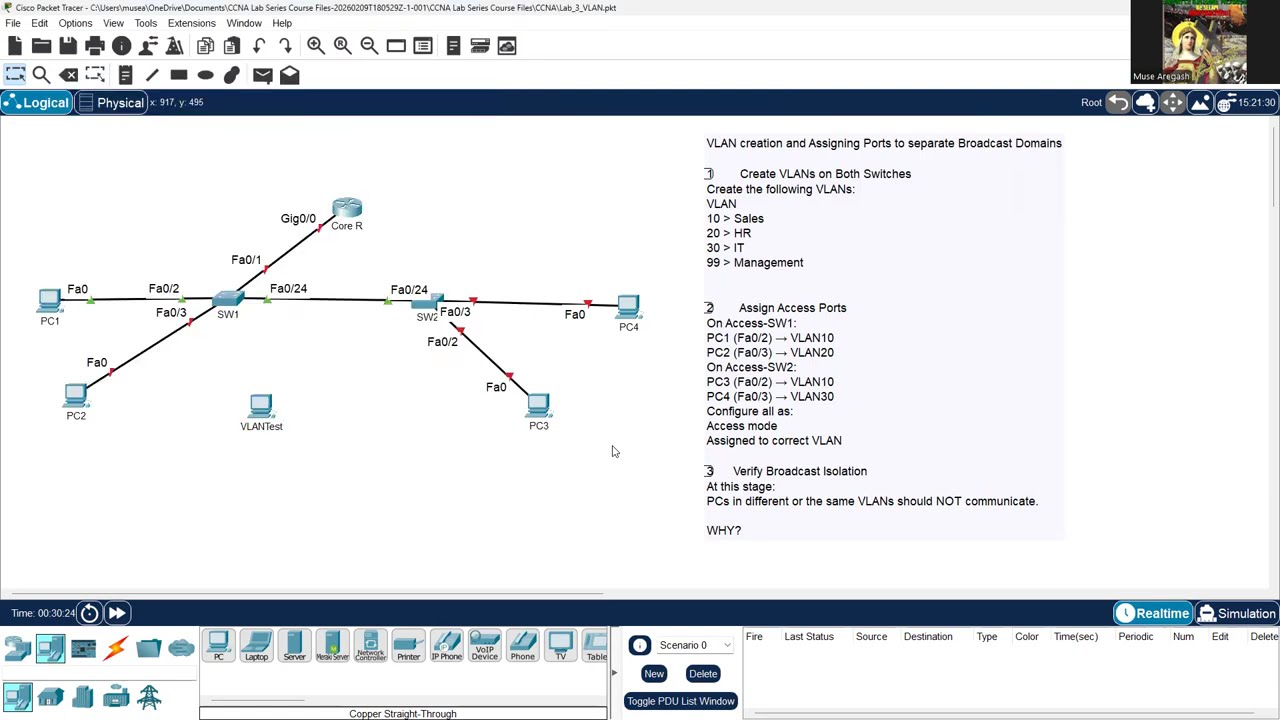Open the Edit menu
The image size is (1280, 720).
pyautogui.click(x=39, y=23)
